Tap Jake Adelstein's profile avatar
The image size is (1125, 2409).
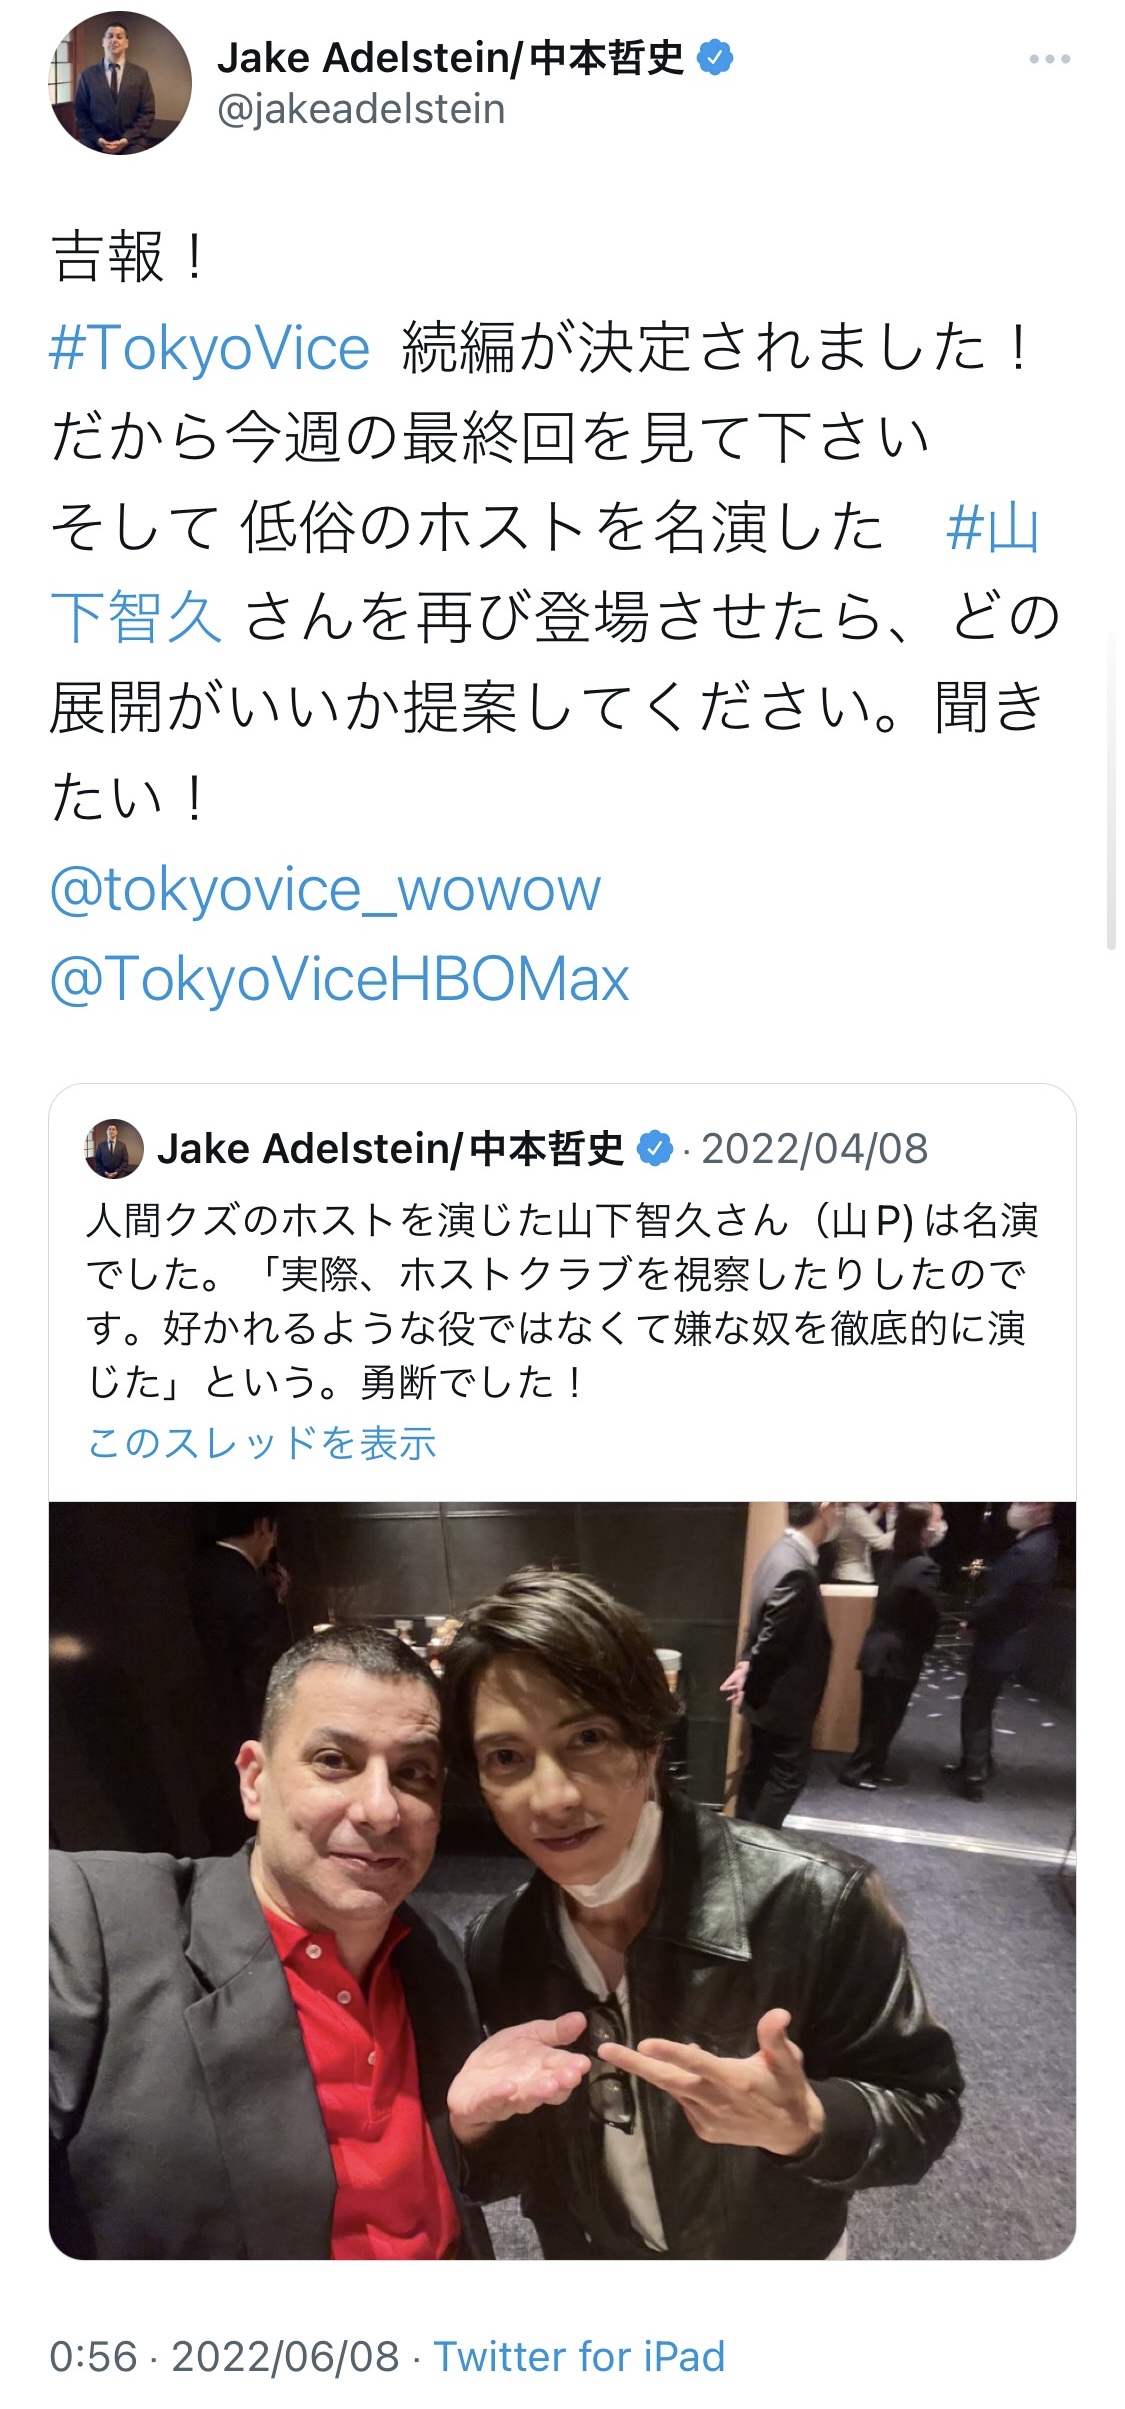120,83
